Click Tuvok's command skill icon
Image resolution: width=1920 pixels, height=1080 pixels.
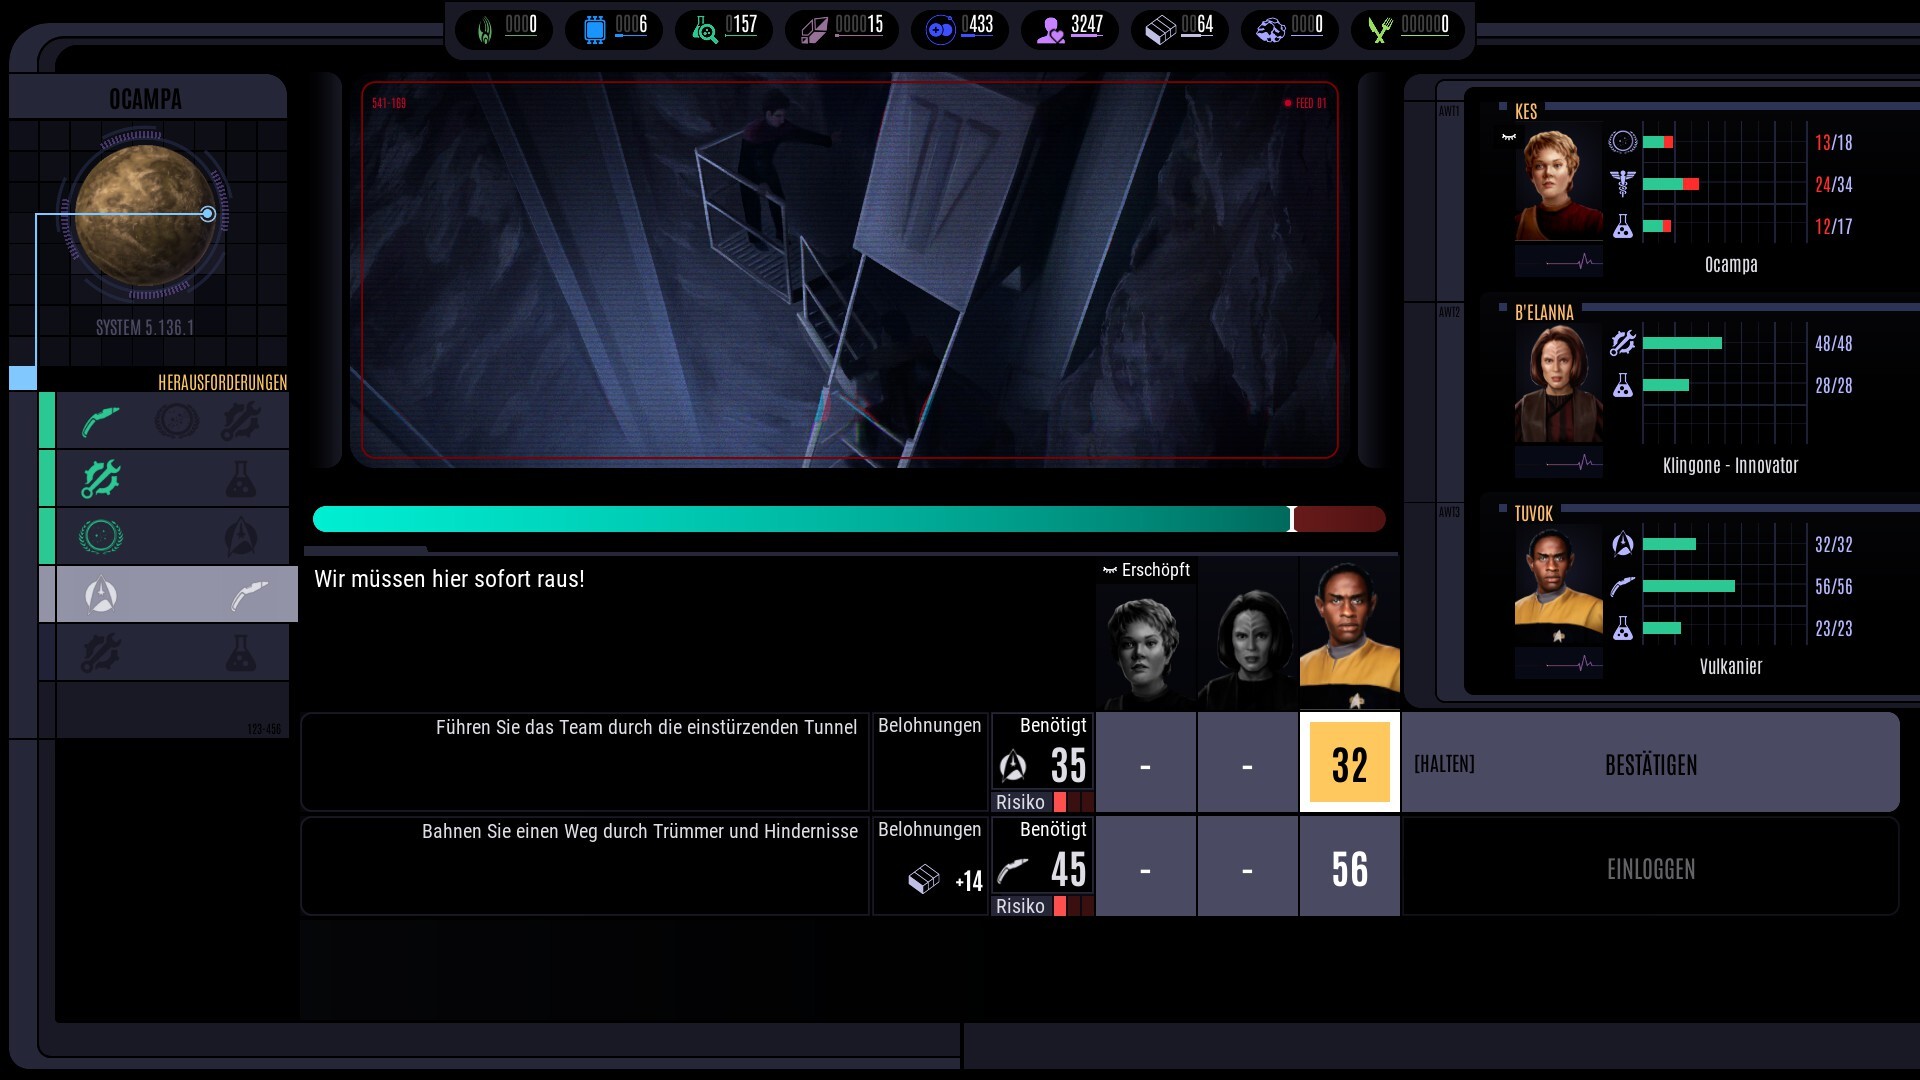point(1622,544)
